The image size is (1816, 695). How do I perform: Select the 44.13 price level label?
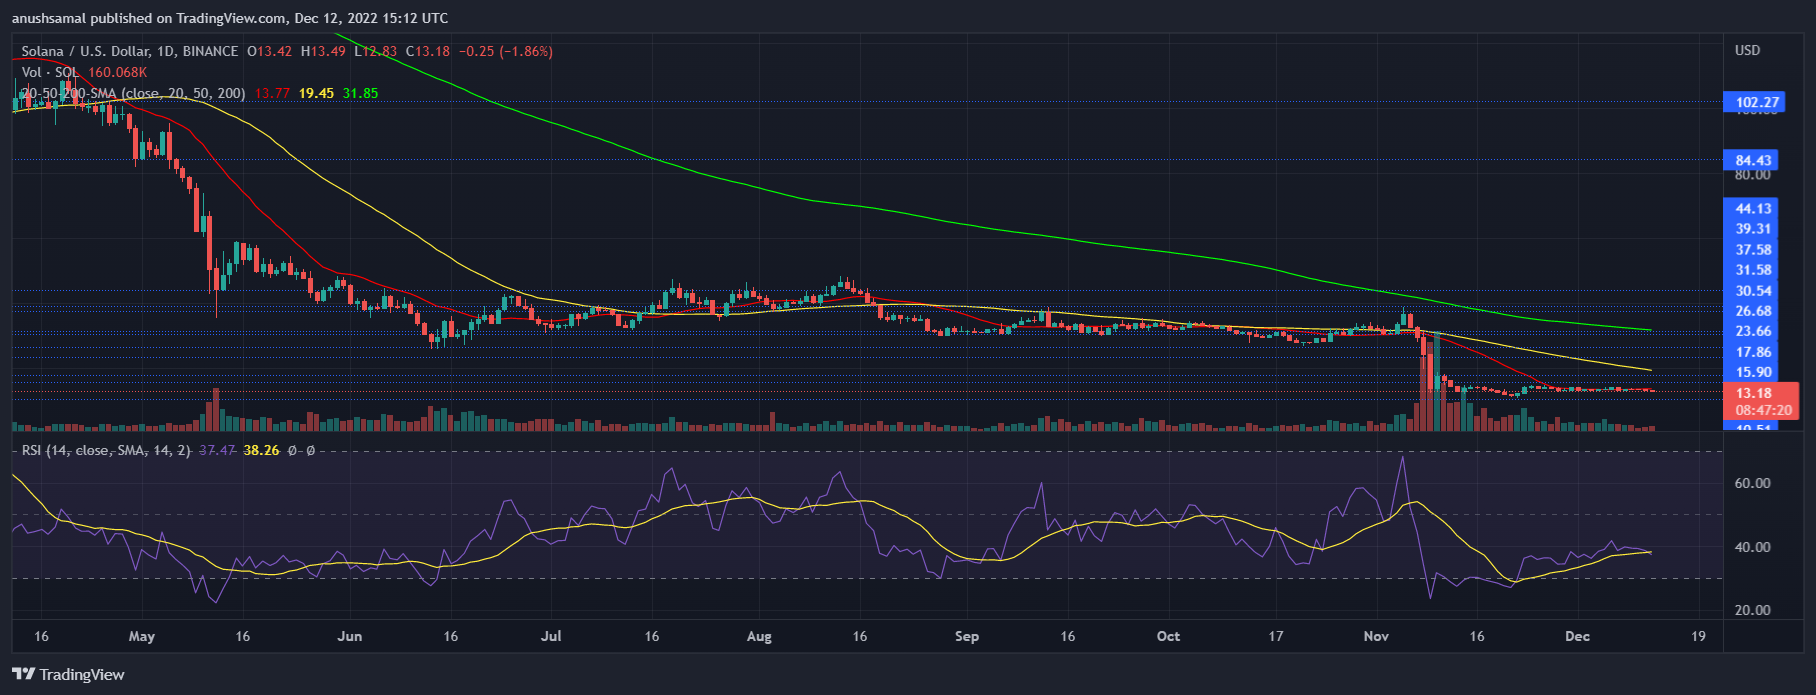point(1753,209)
